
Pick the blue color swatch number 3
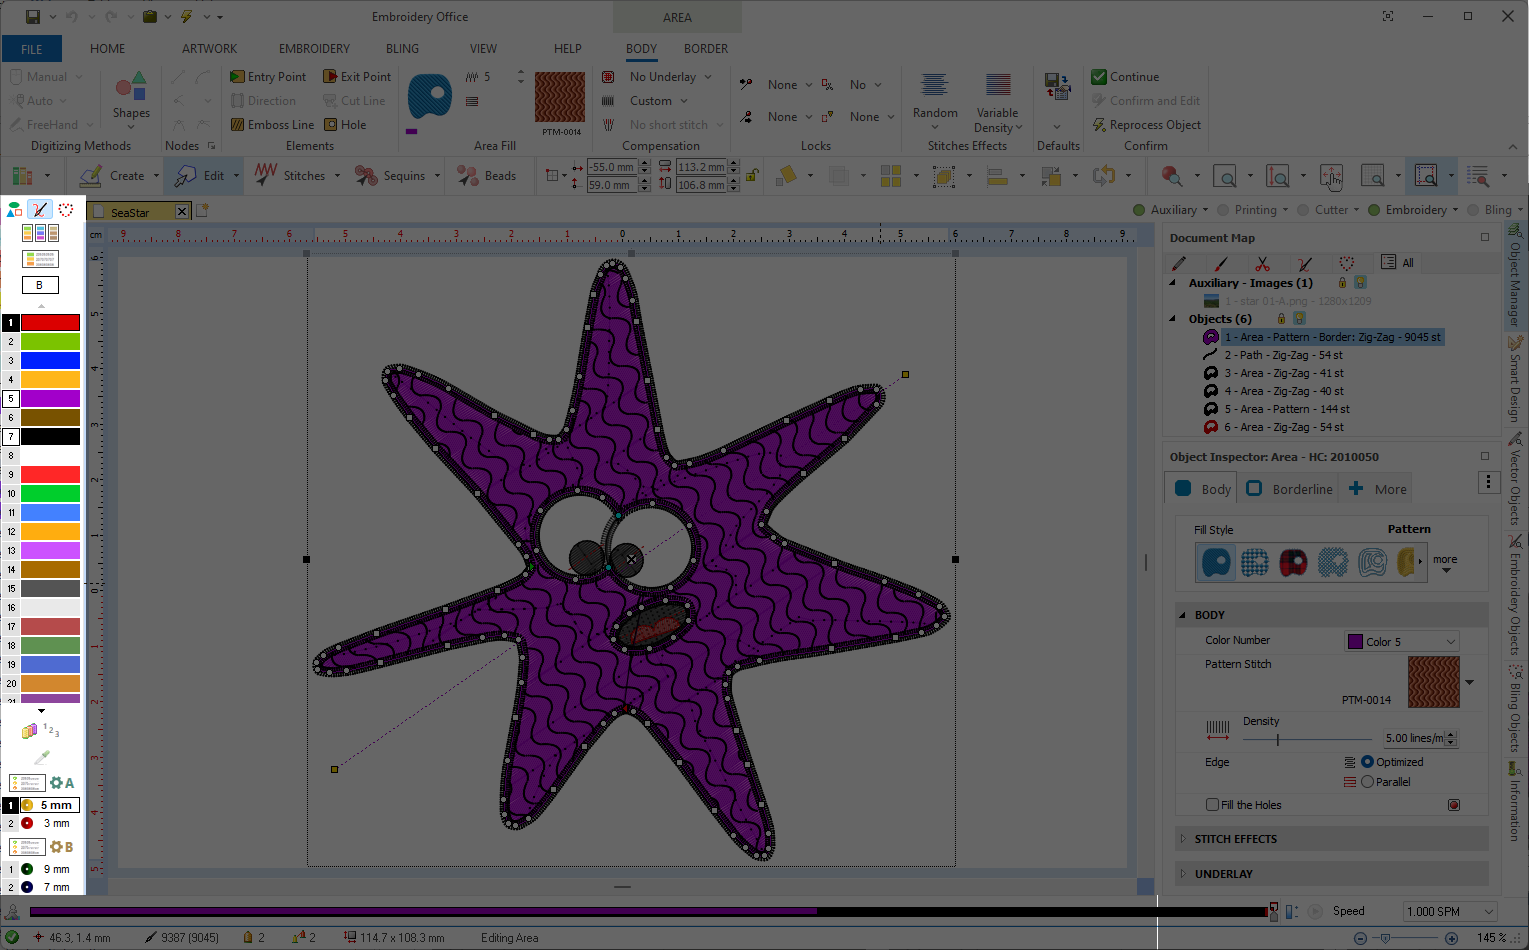[50, 360]
